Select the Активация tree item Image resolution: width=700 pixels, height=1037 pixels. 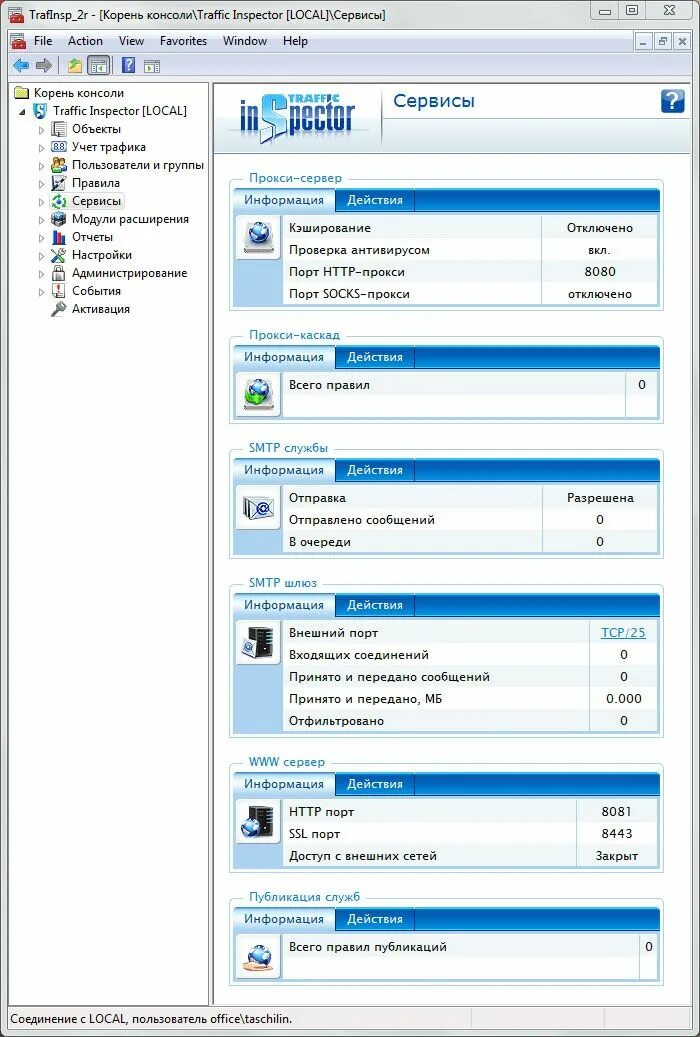(x=101, y=309)
